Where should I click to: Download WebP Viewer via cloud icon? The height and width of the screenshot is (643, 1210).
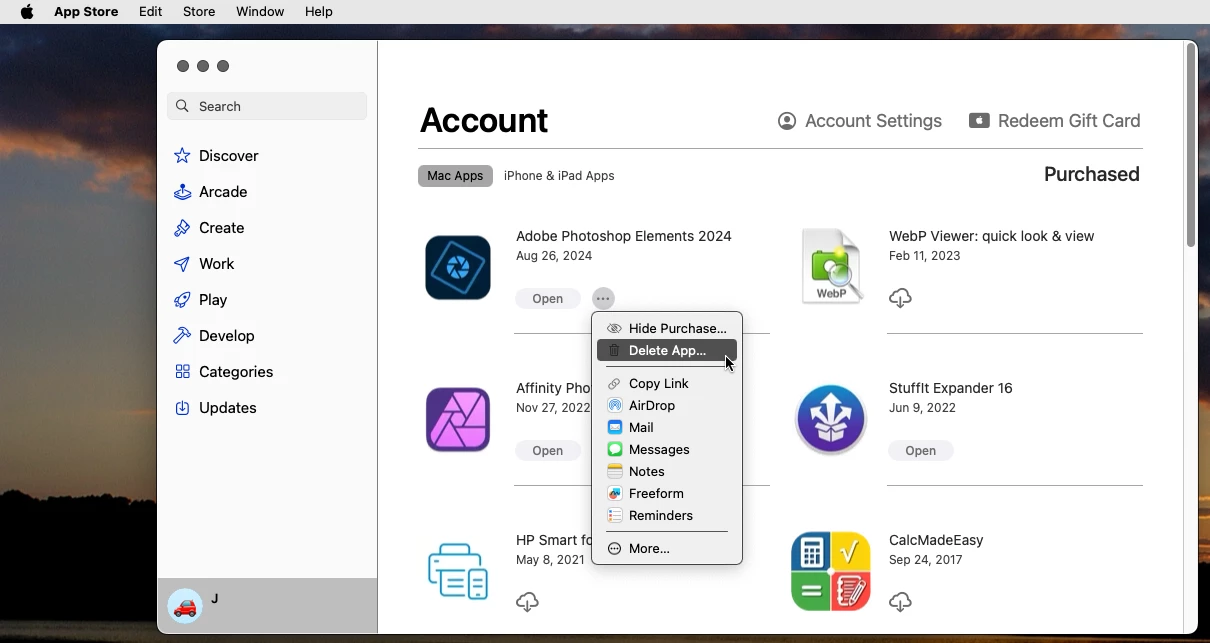coord(900,298)
